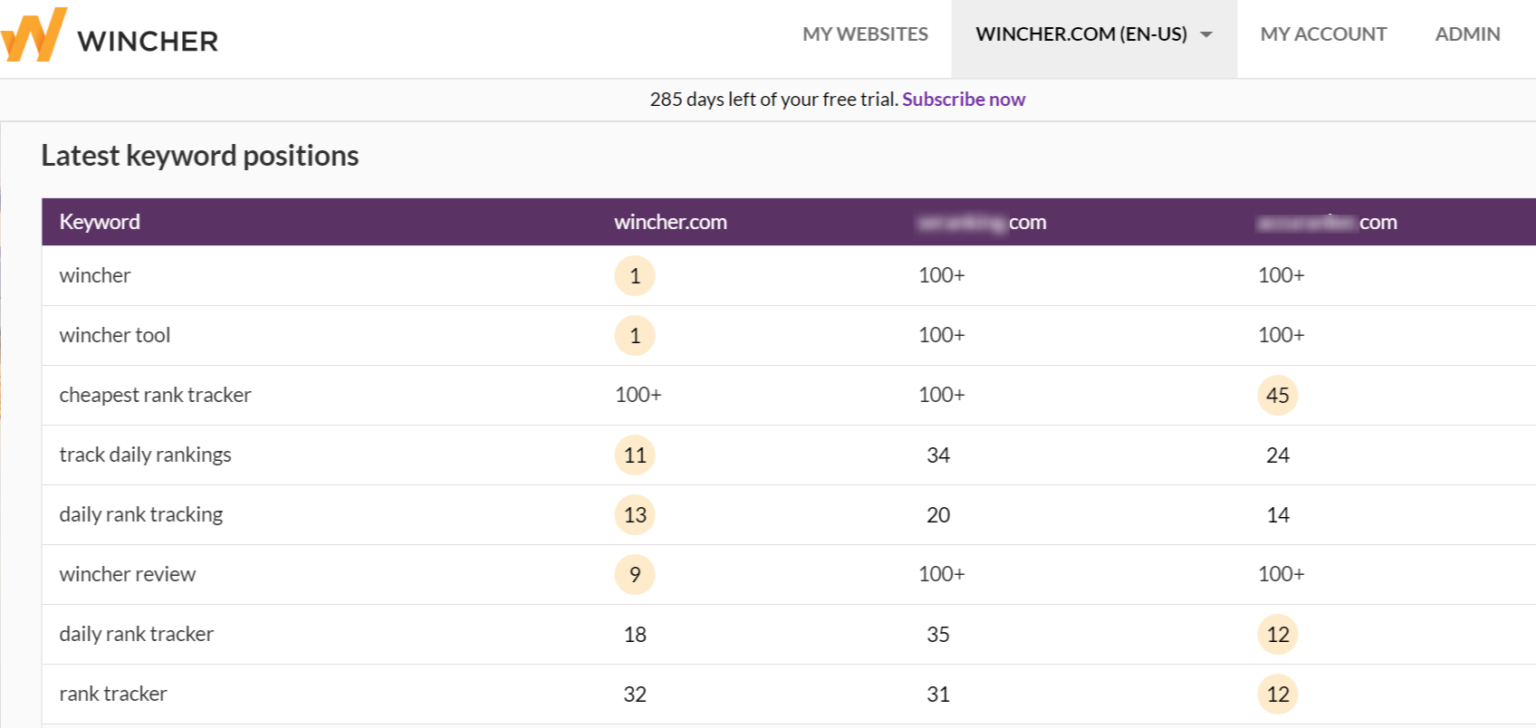1536x728 pixels.
Task: Click the "12" badge in rank tracker row
Action: coord(1277,694)
